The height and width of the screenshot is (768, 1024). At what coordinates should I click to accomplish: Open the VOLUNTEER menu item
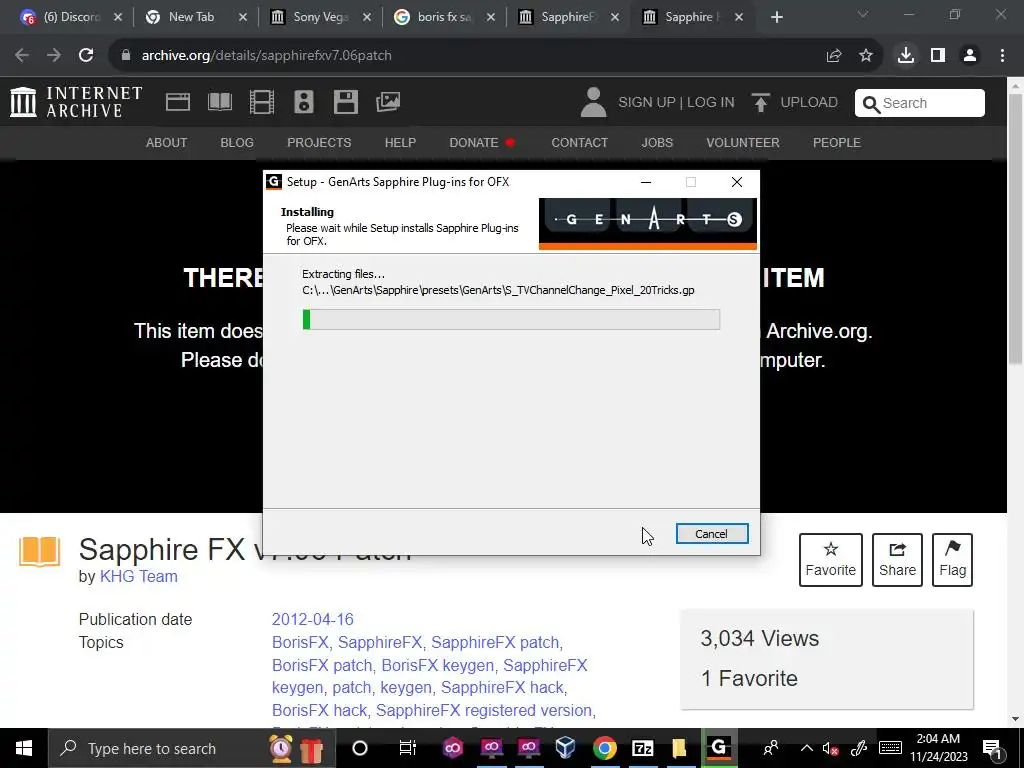point(743,142)
